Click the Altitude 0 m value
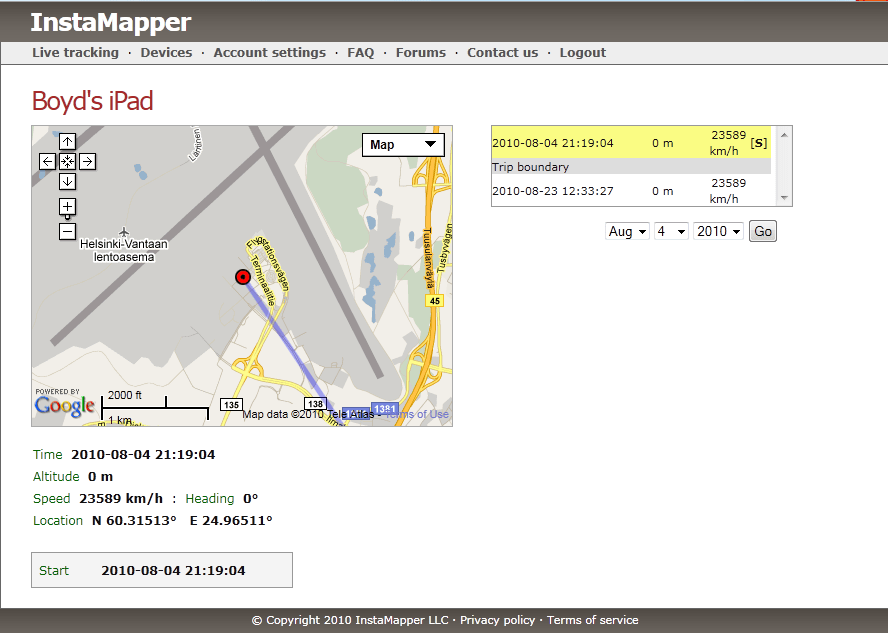The height and width of the screenshot is (633, 888). [x=100, y=476]
